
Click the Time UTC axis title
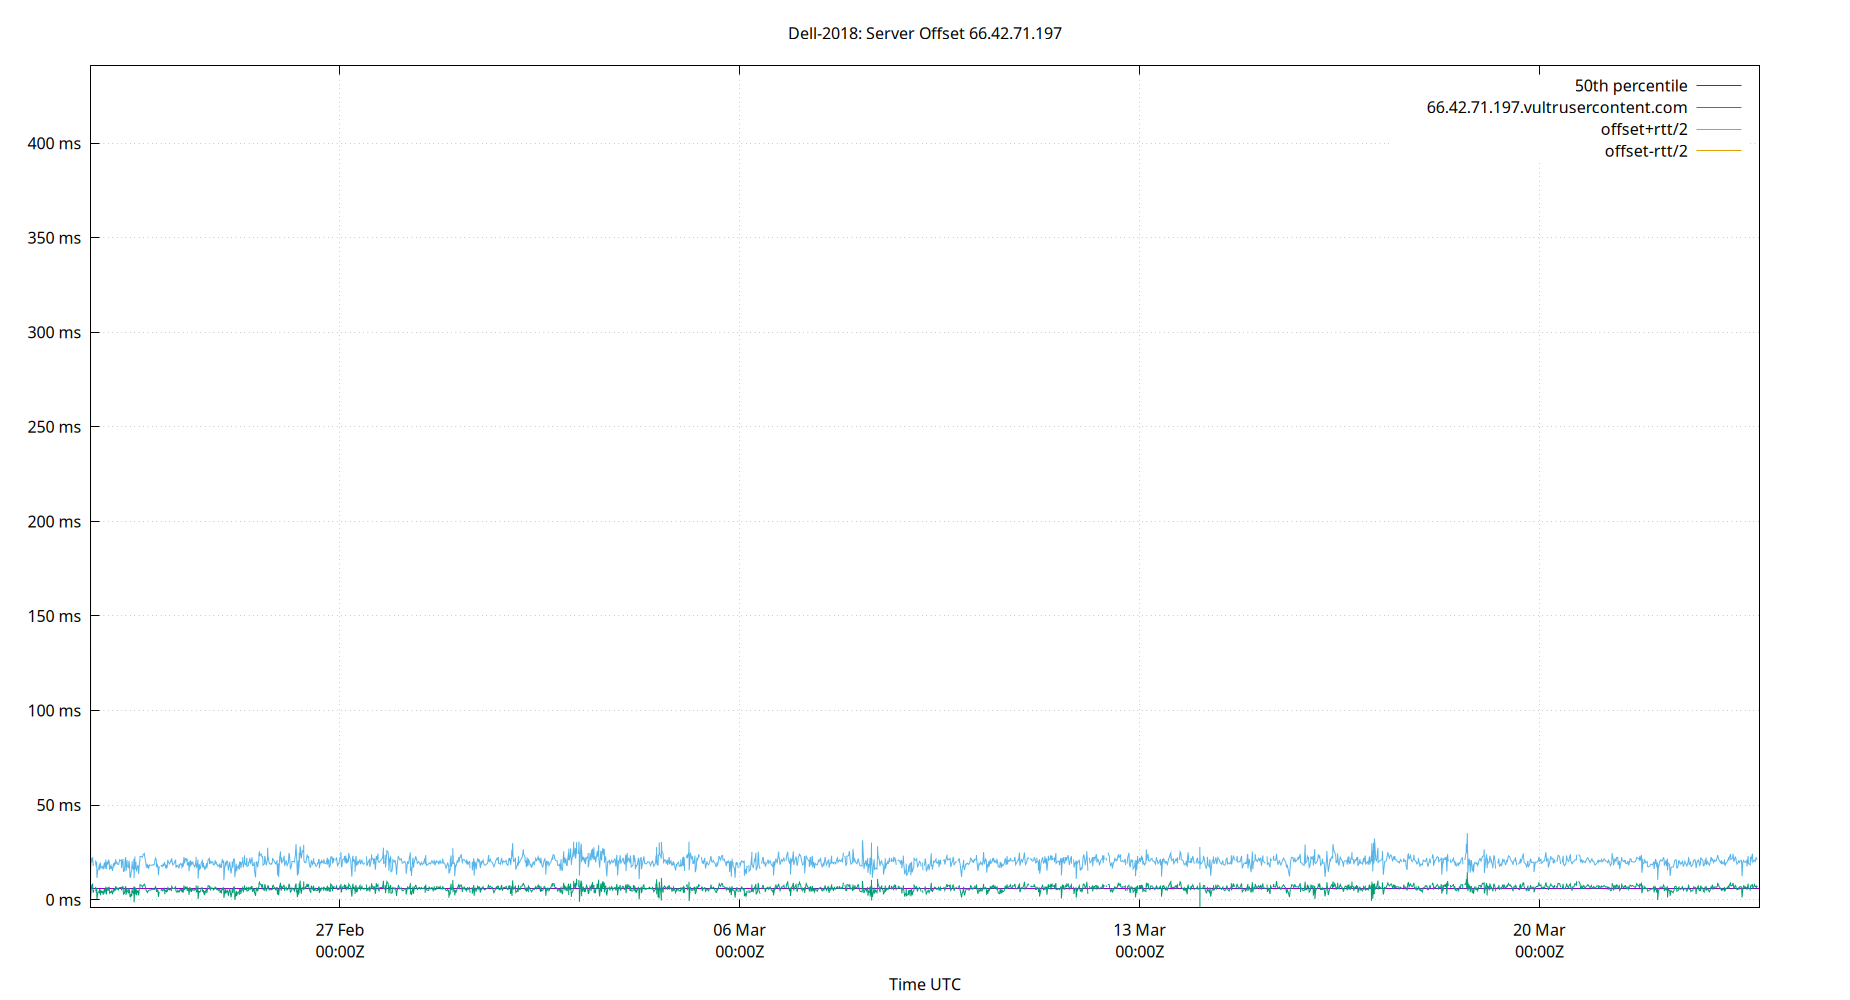click(925, 984)
